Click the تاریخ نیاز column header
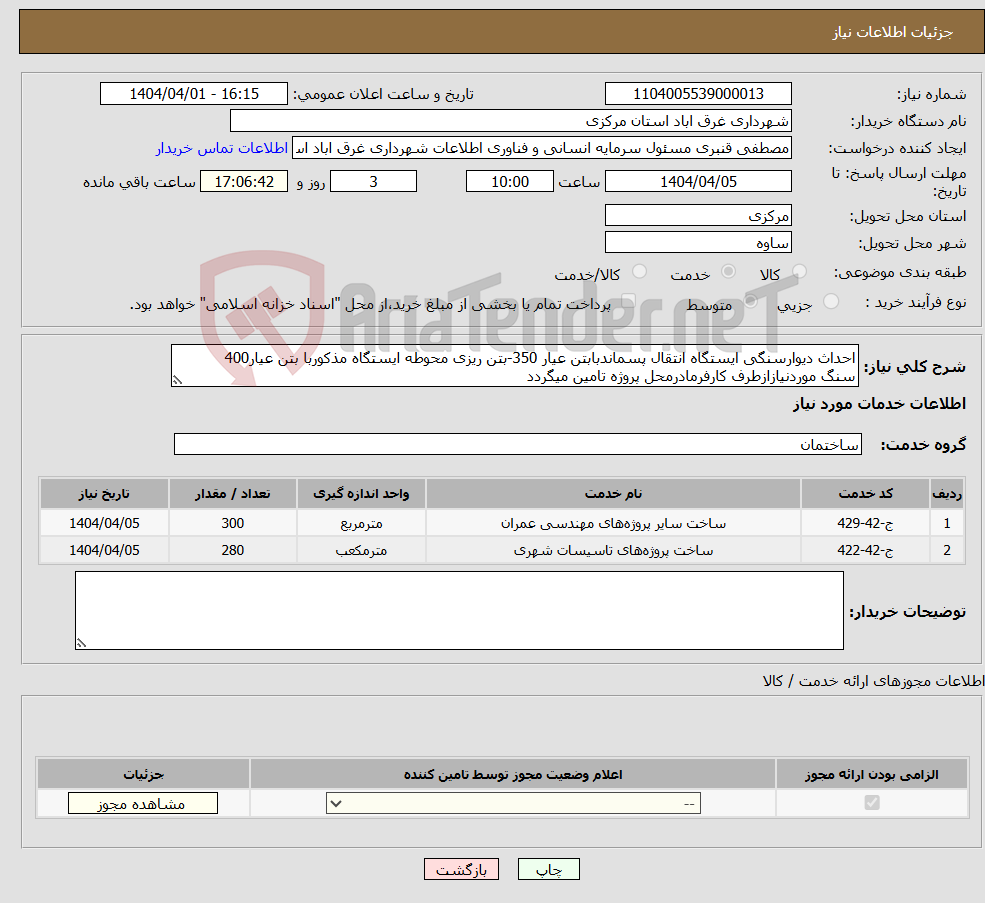 click(104, 494)
